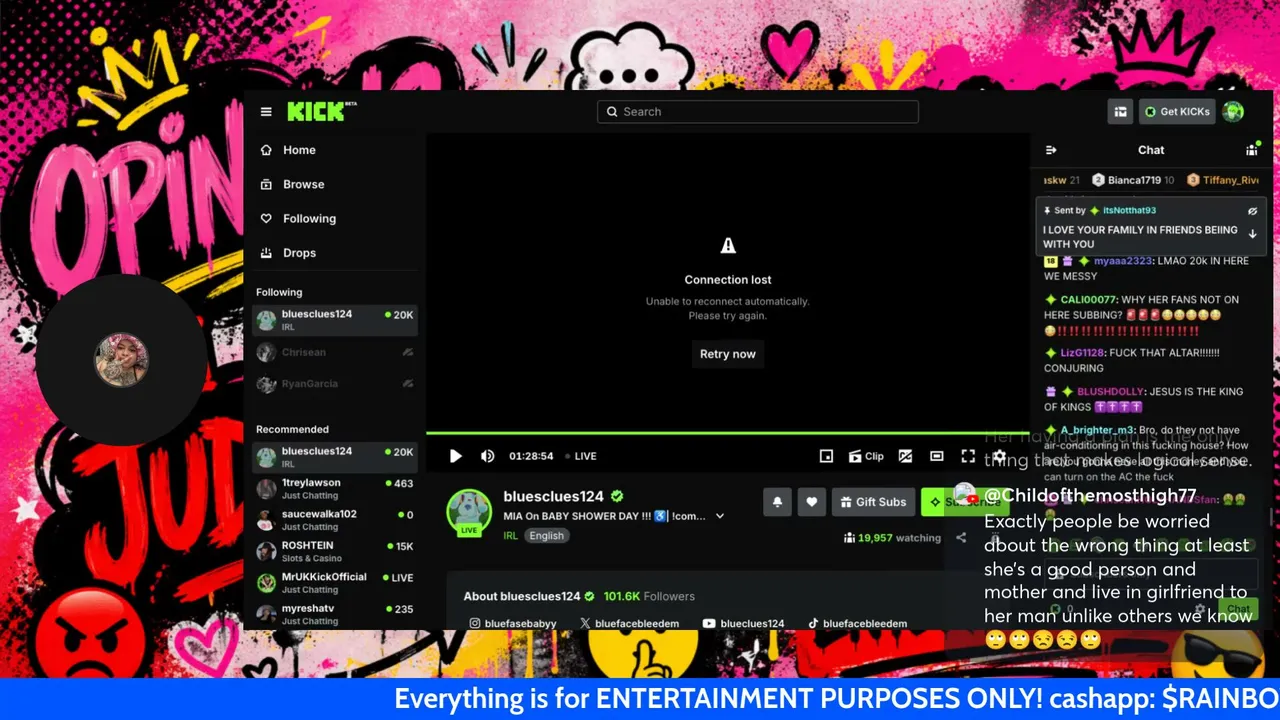
Task: Collapse the chat panel
Action: tap(1051, 150)
